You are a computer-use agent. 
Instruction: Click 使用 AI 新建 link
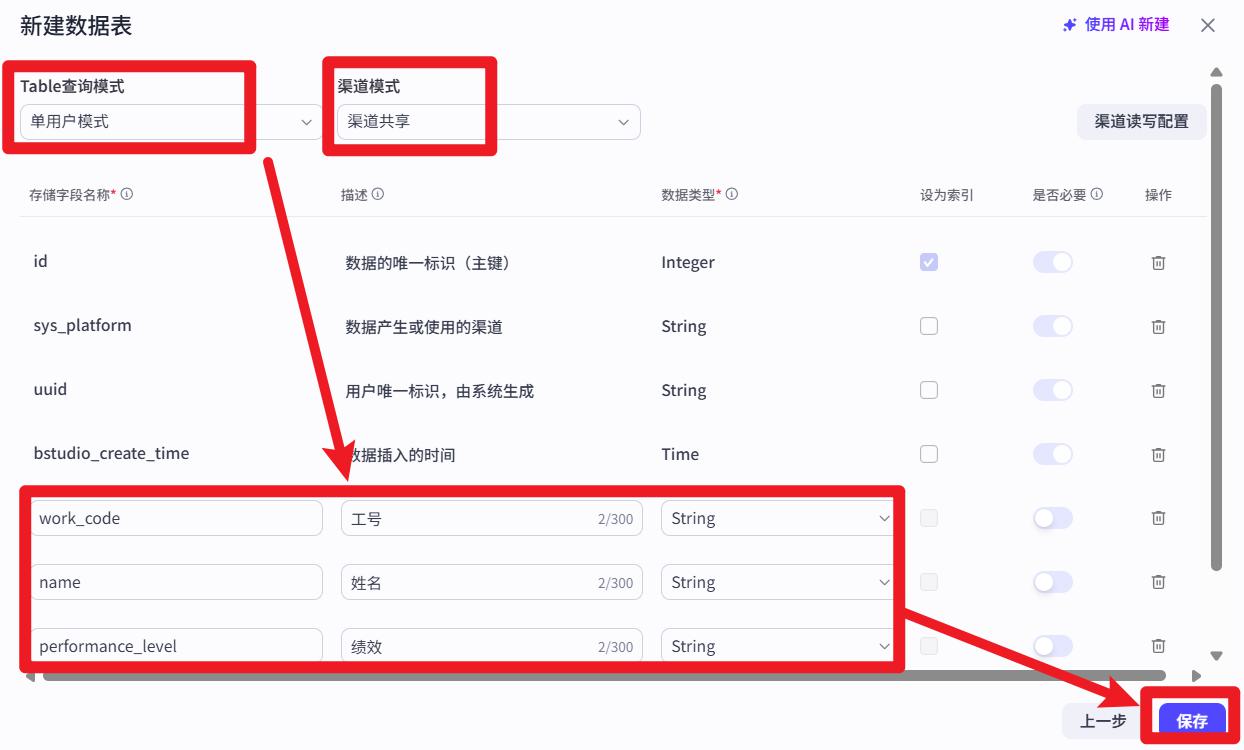[x=1116, y=25]
